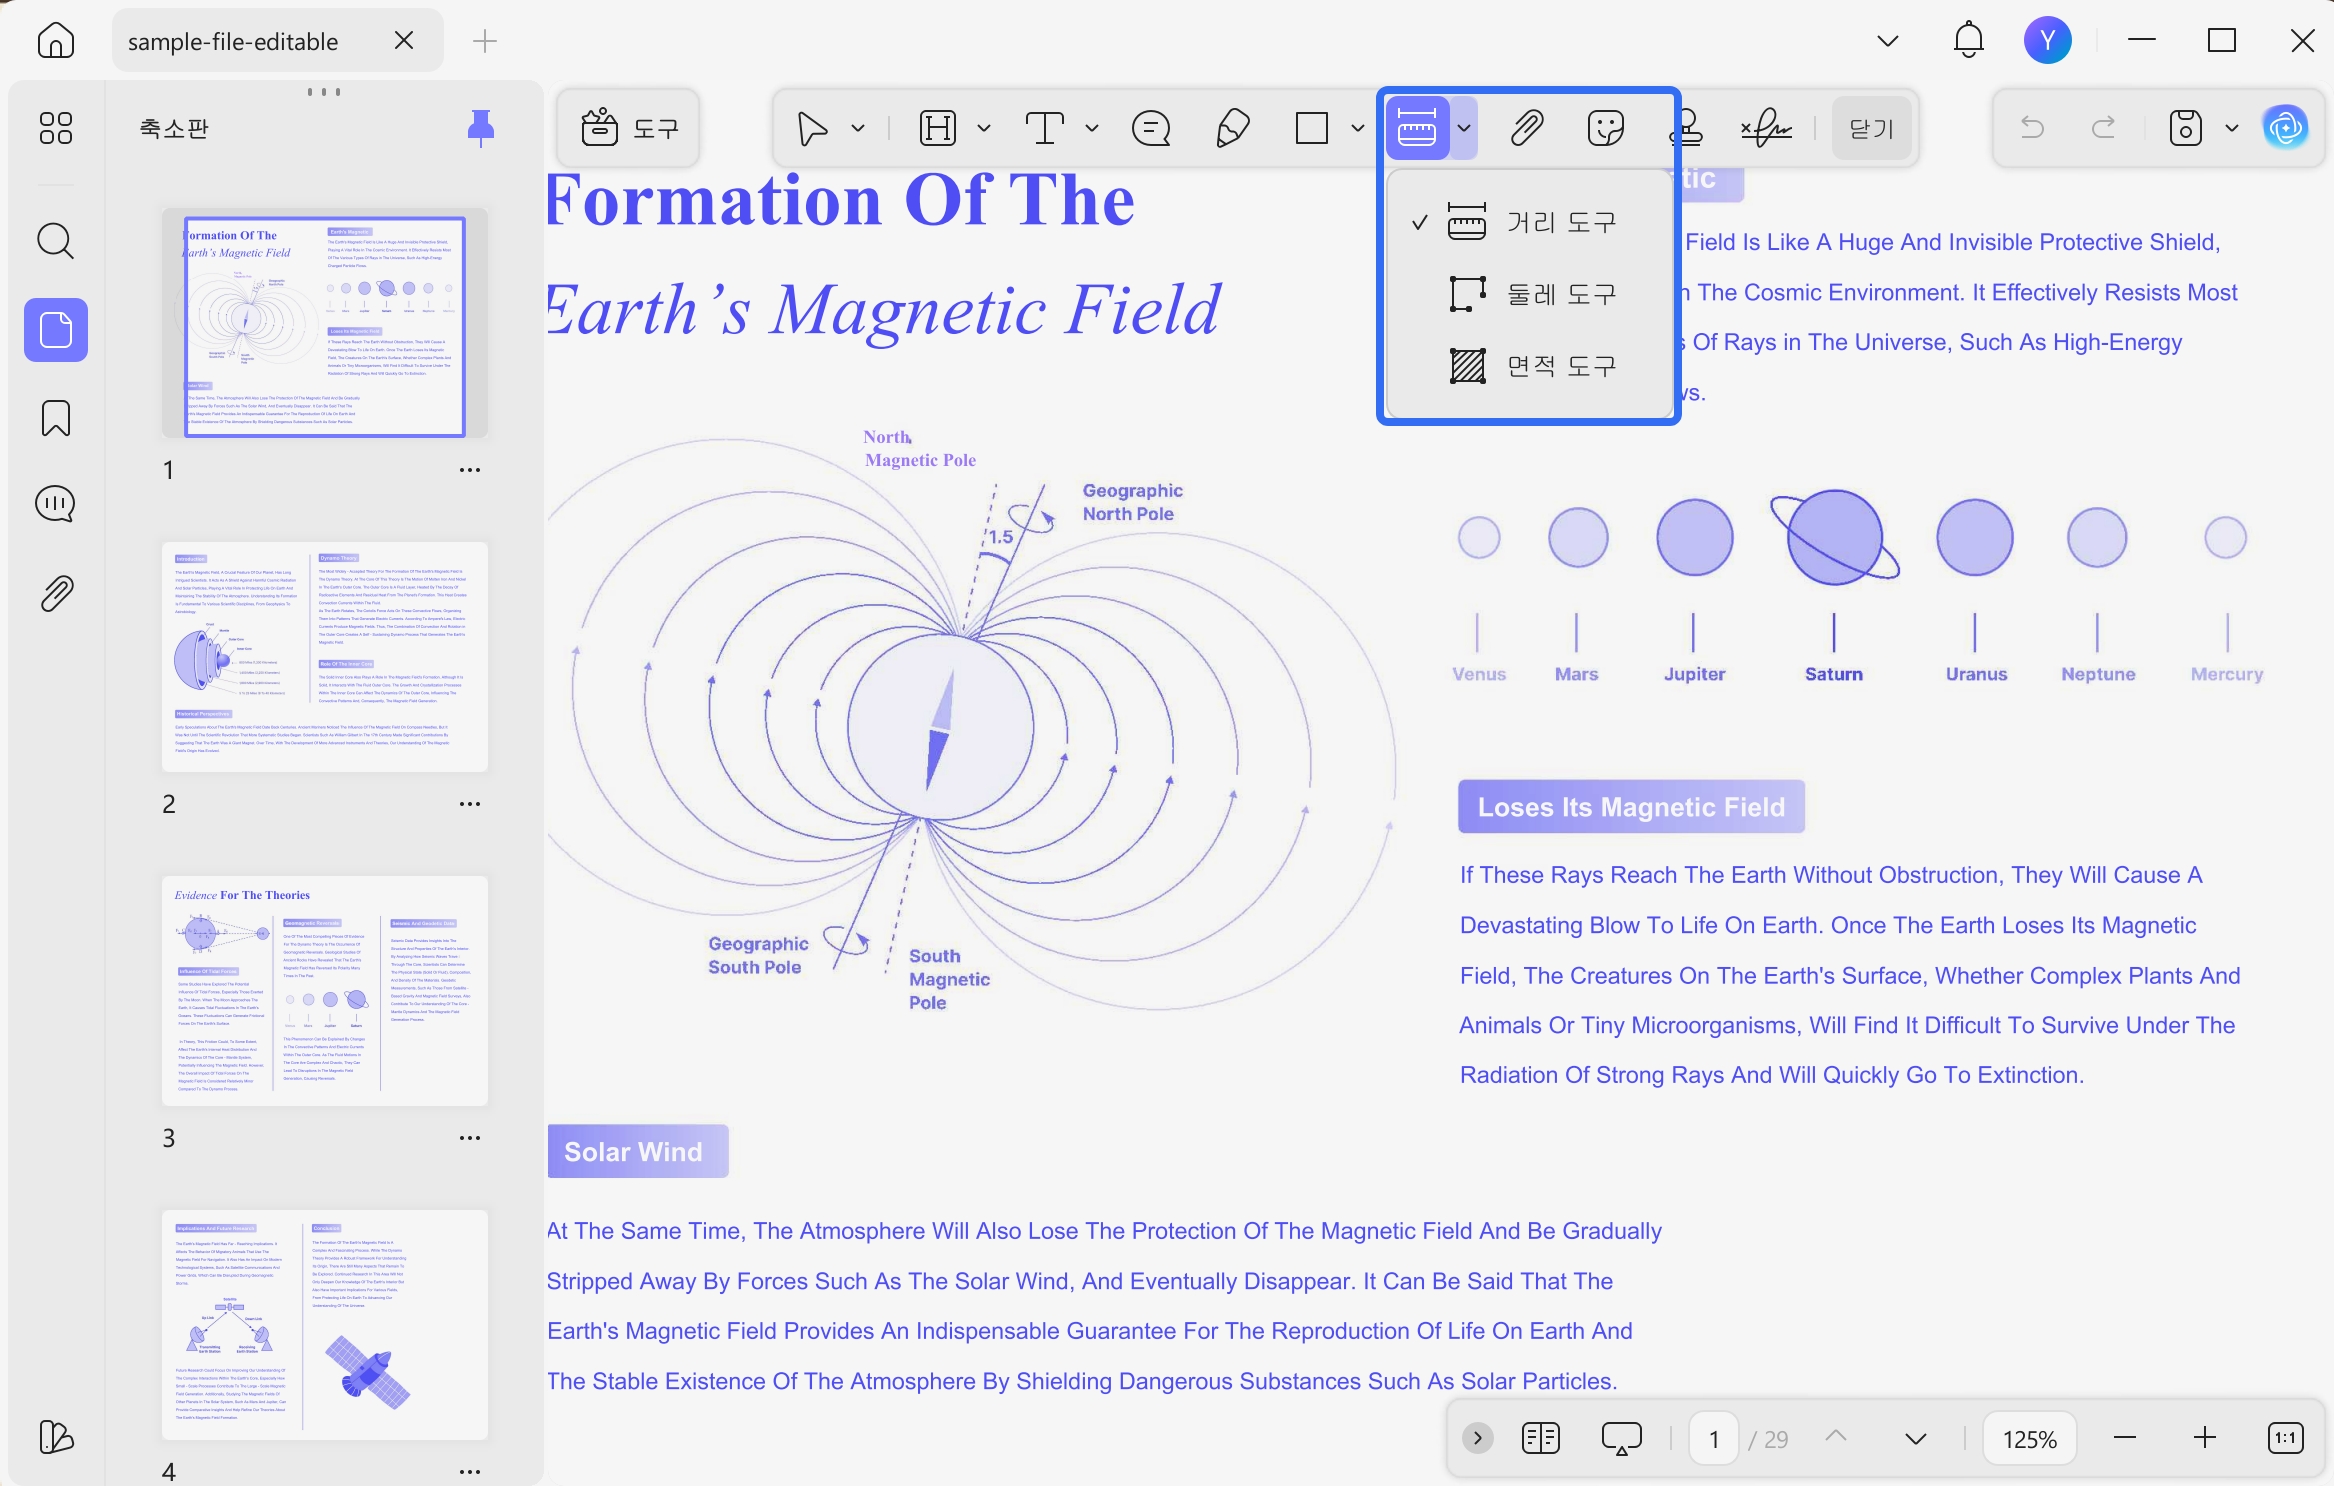
Task: Select the sticker tool
Action: click(x=1606, y=128)
